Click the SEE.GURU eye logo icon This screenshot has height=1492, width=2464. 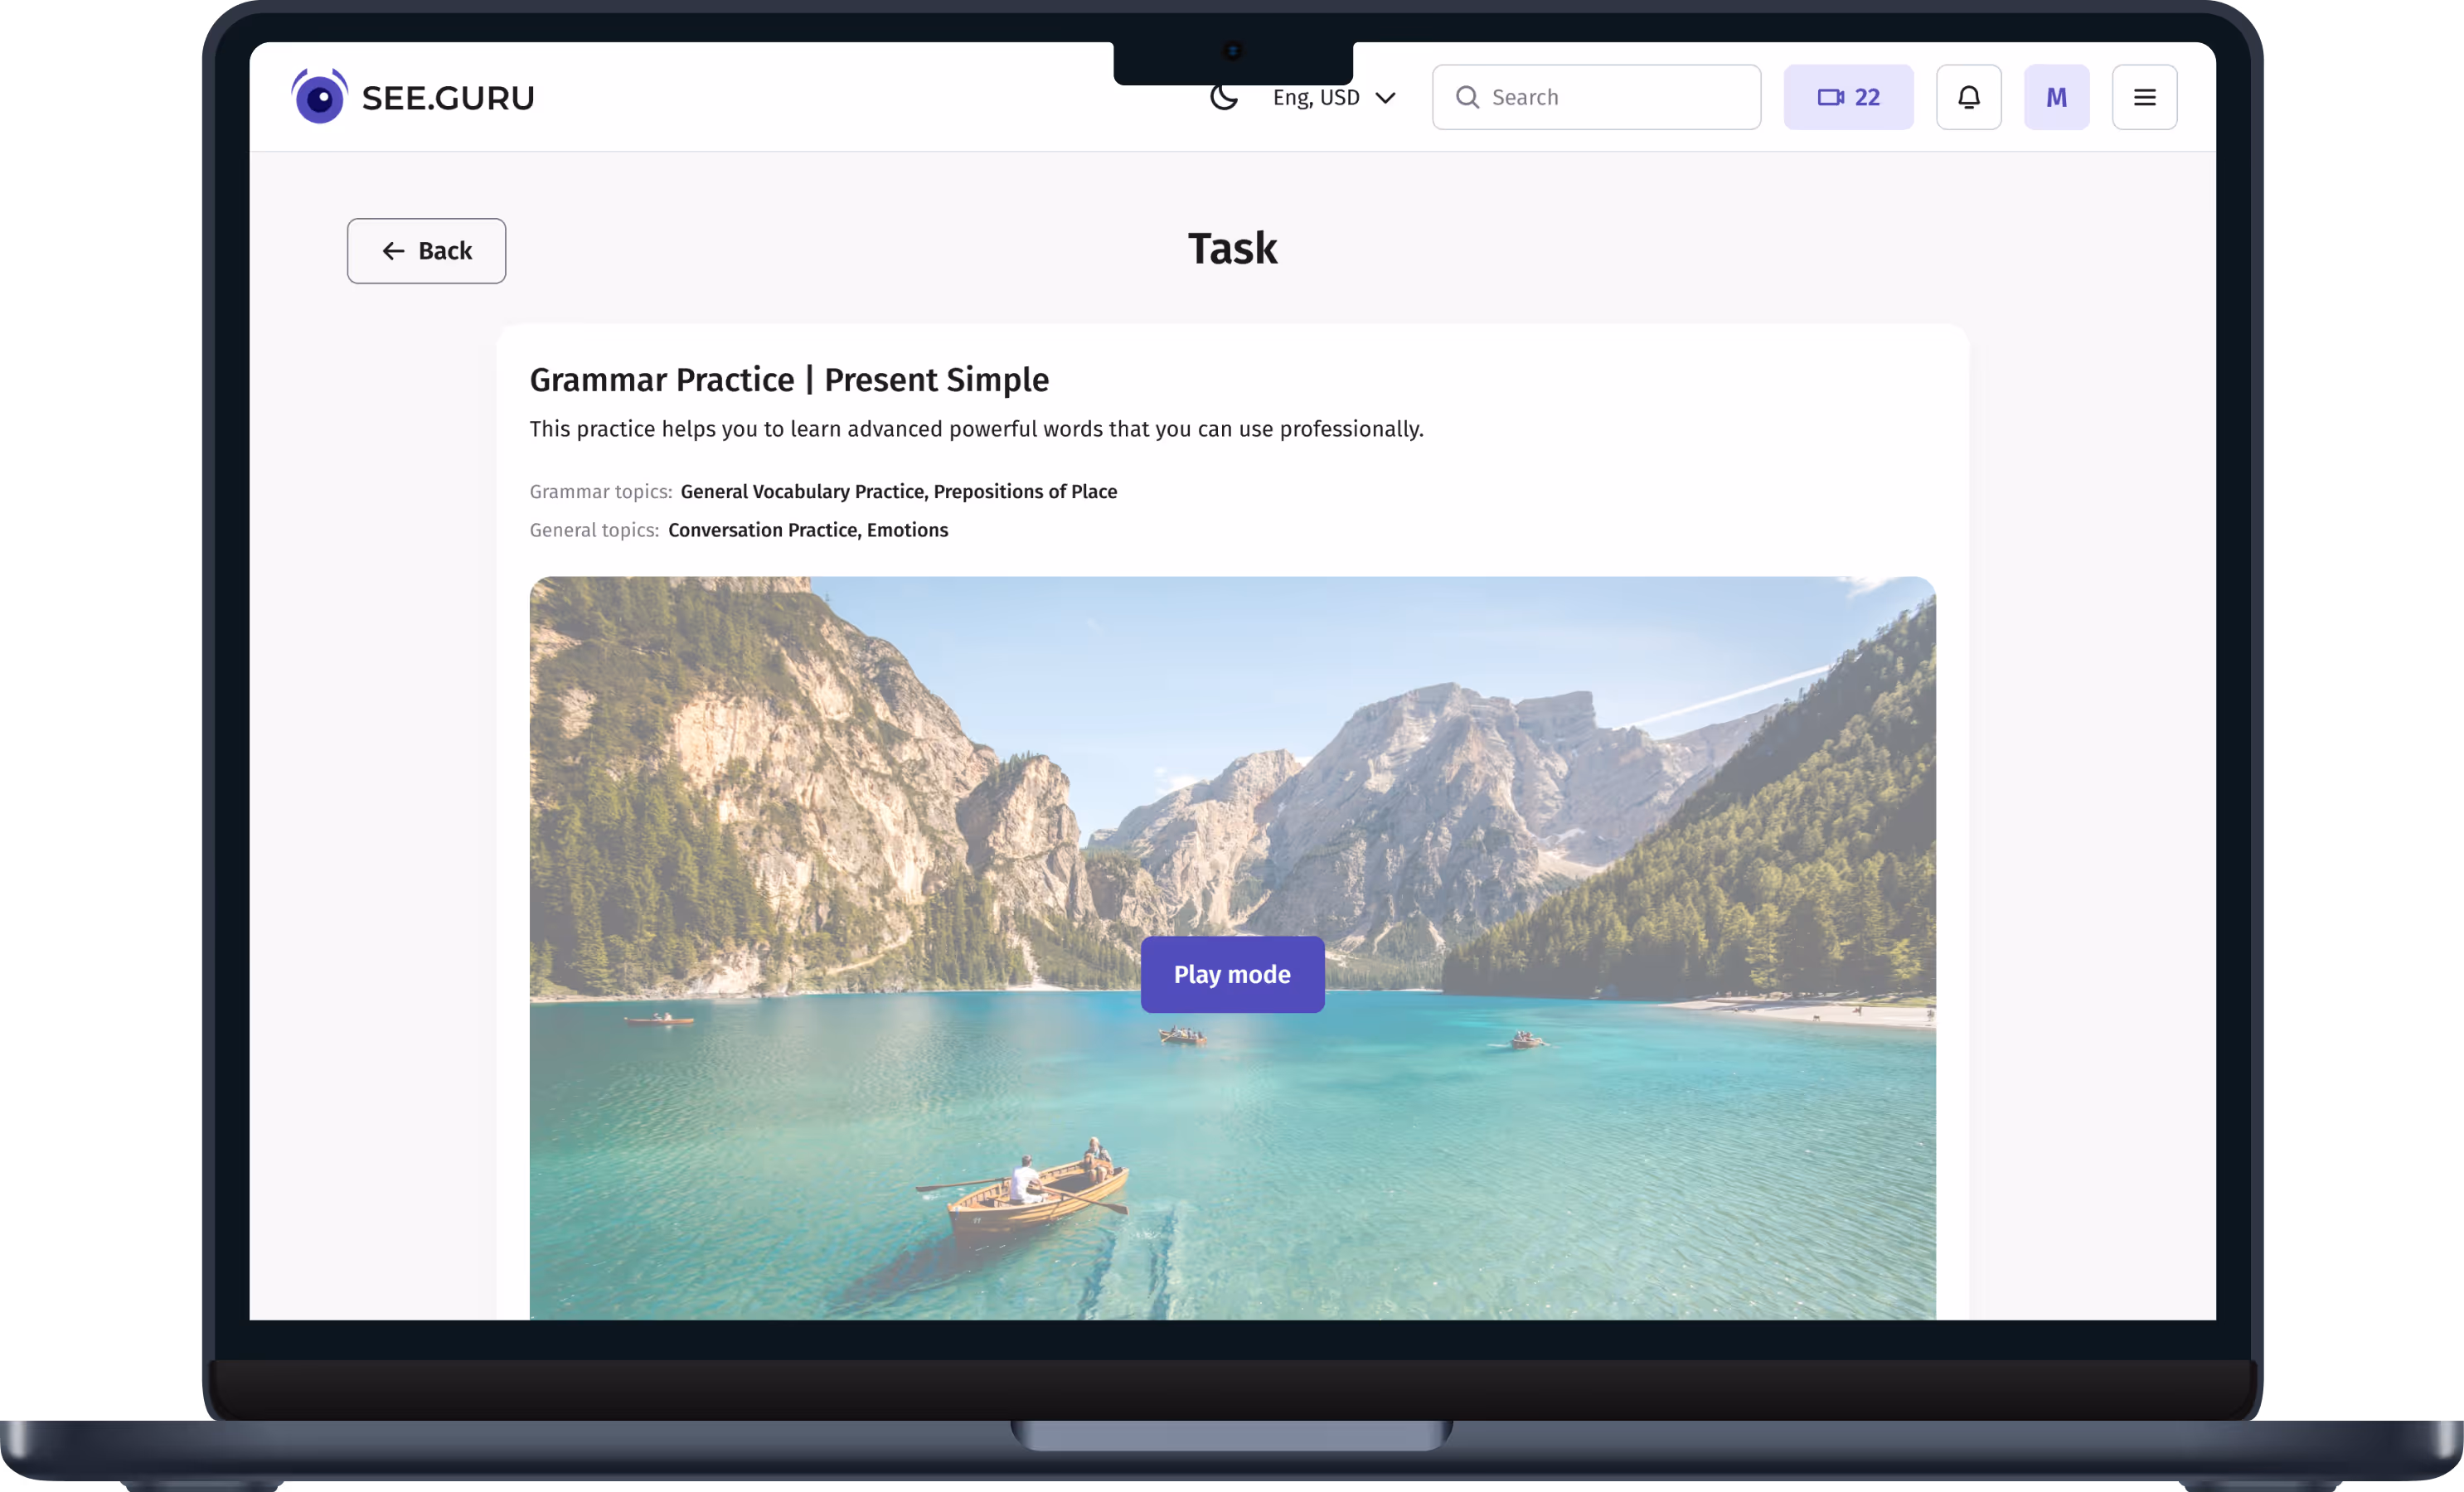pyautogui.click(x=319, y=97)
